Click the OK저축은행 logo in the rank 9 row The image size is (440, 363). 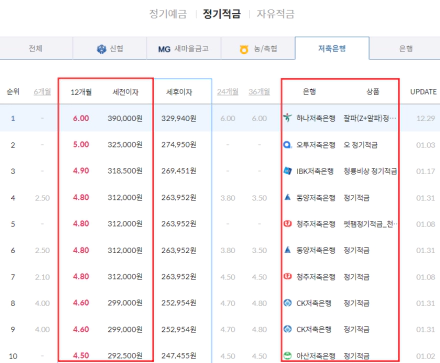pyautogui.click(x=287, y=329)
